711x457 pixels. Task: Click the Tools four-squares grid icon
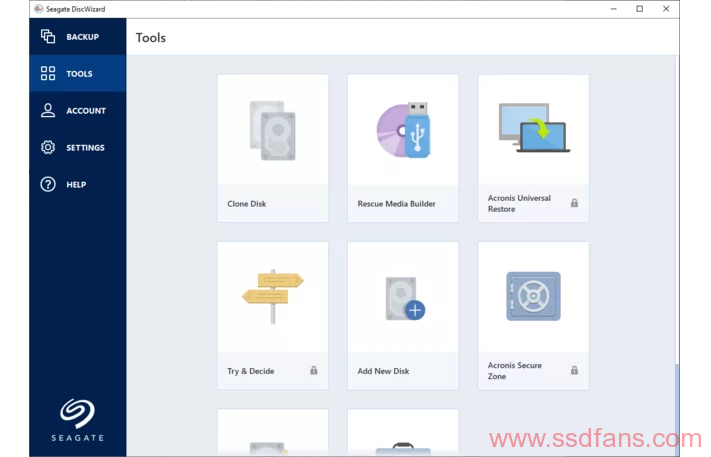[x=48, y=73]
